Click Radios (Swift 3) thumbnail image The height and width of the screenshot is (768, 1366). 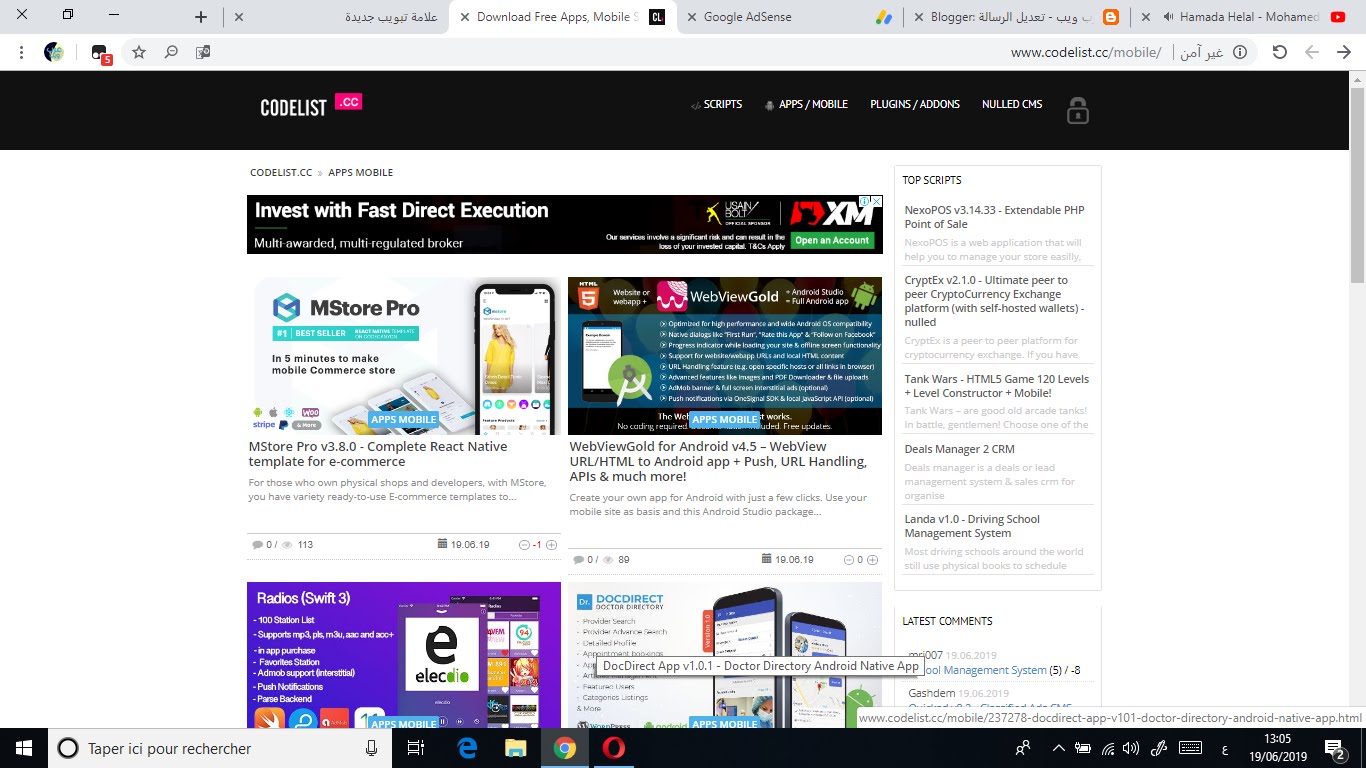[x=404, y=655]
